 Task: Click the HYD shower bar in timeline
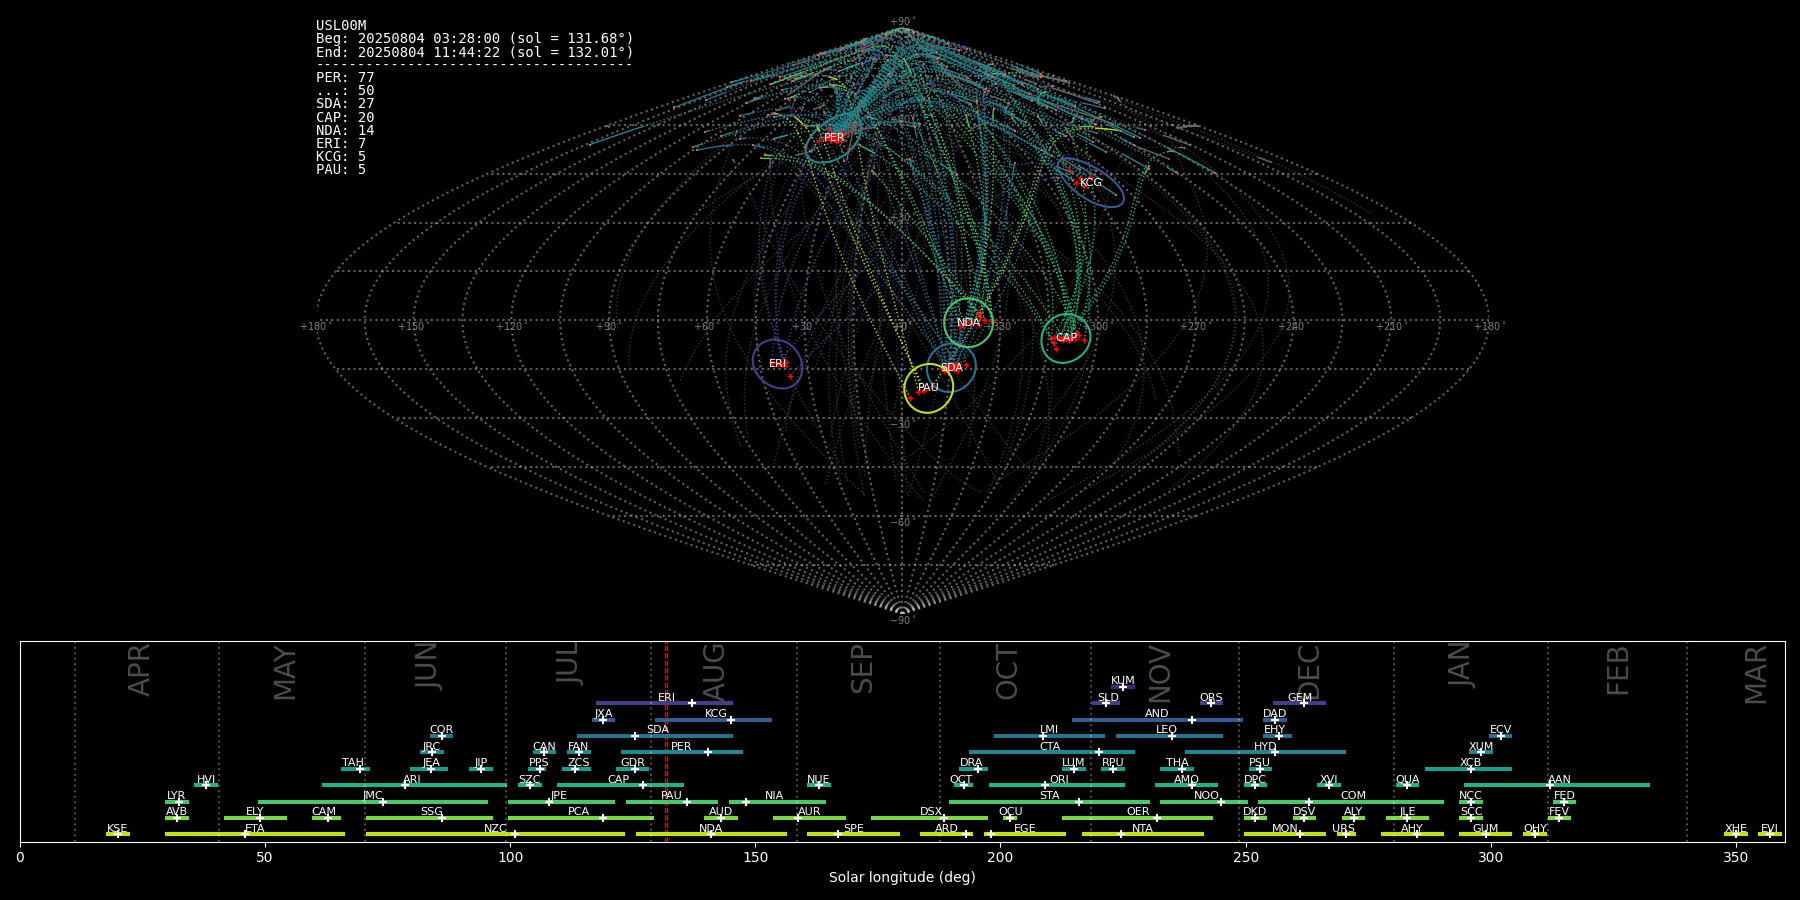pyautogui.click(x=1265, y=752)
